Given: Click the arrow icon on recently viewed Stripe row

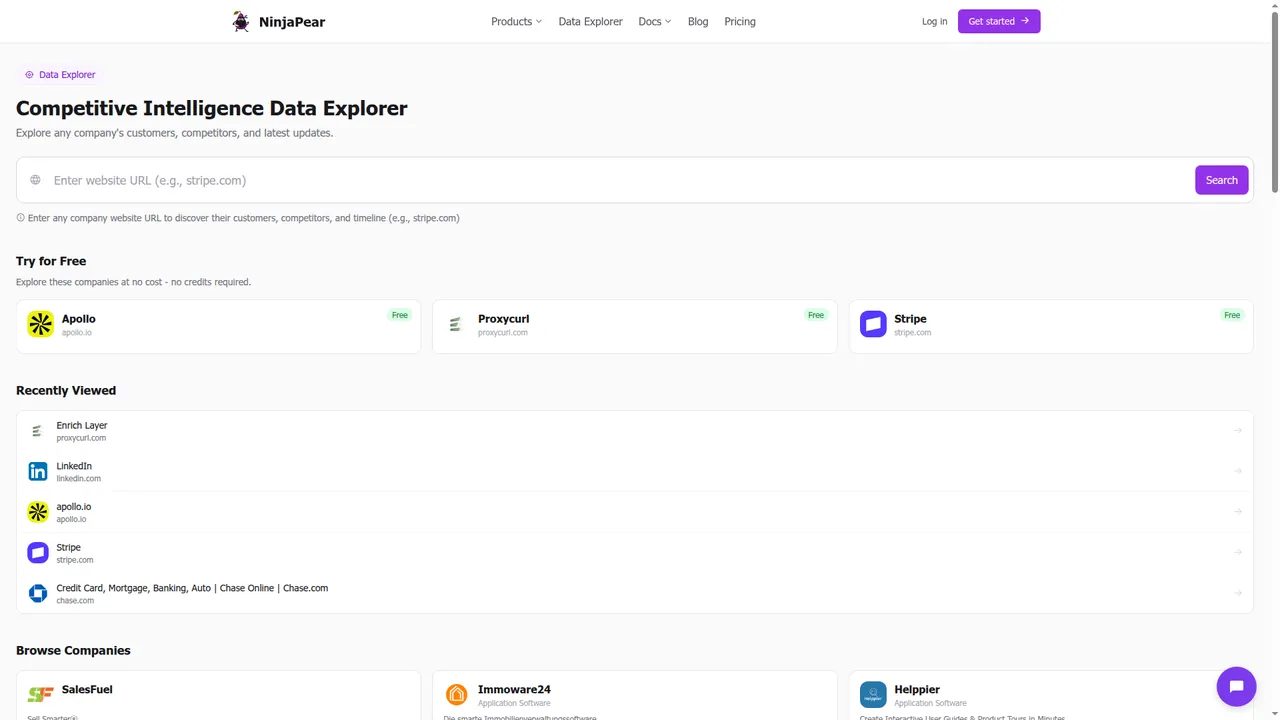Looking at the screenshot, I should (1238, 552).
